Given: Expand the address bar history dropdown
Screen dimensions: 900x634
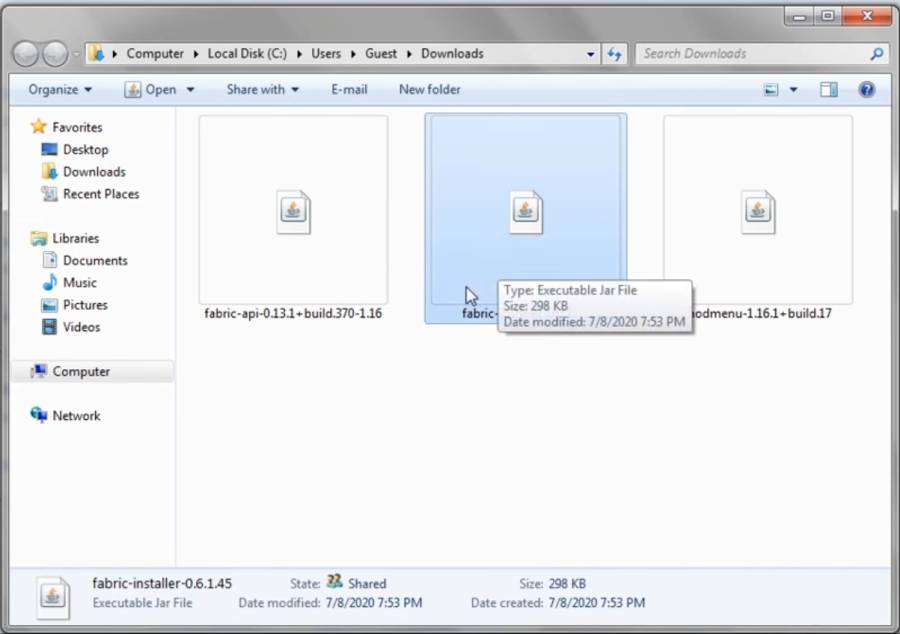Looking at the screenshot, I should tap(591, 54).
